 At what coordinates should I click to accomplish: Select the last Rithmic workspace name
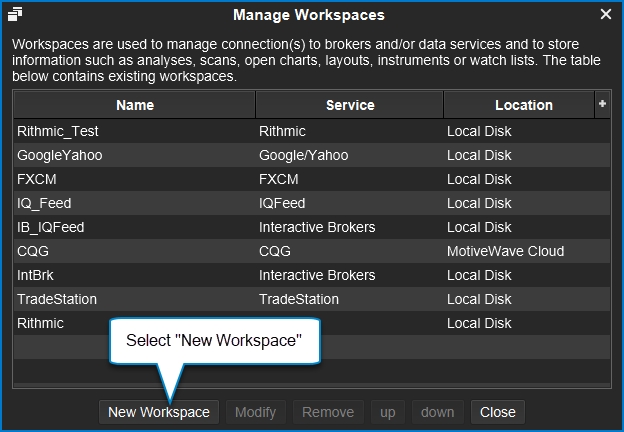[x=40, y=323]
